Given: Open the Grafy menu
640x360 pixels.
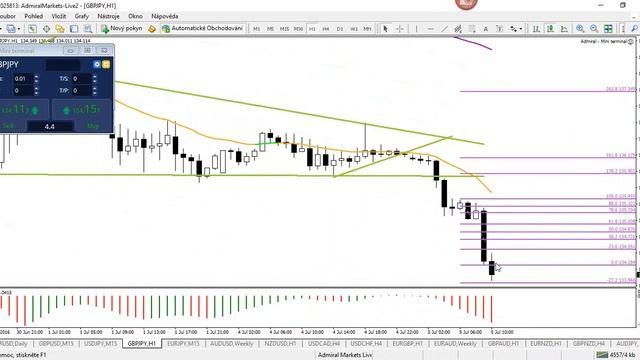Looking at the screenshot, I should pos(81,16).
